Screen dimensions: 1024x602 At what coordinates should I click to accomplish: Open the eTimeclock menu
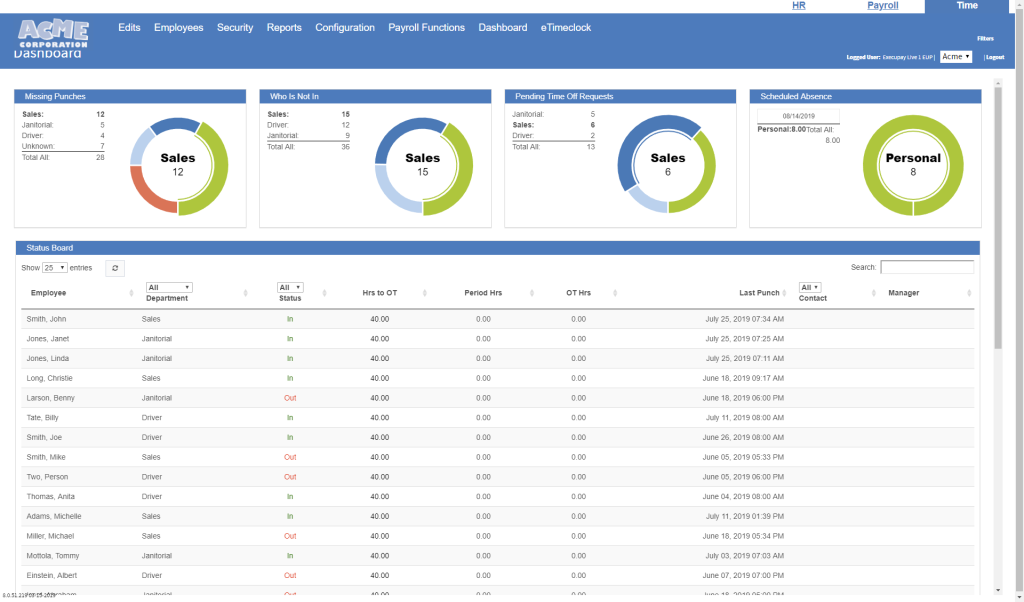tap(565, 27)
